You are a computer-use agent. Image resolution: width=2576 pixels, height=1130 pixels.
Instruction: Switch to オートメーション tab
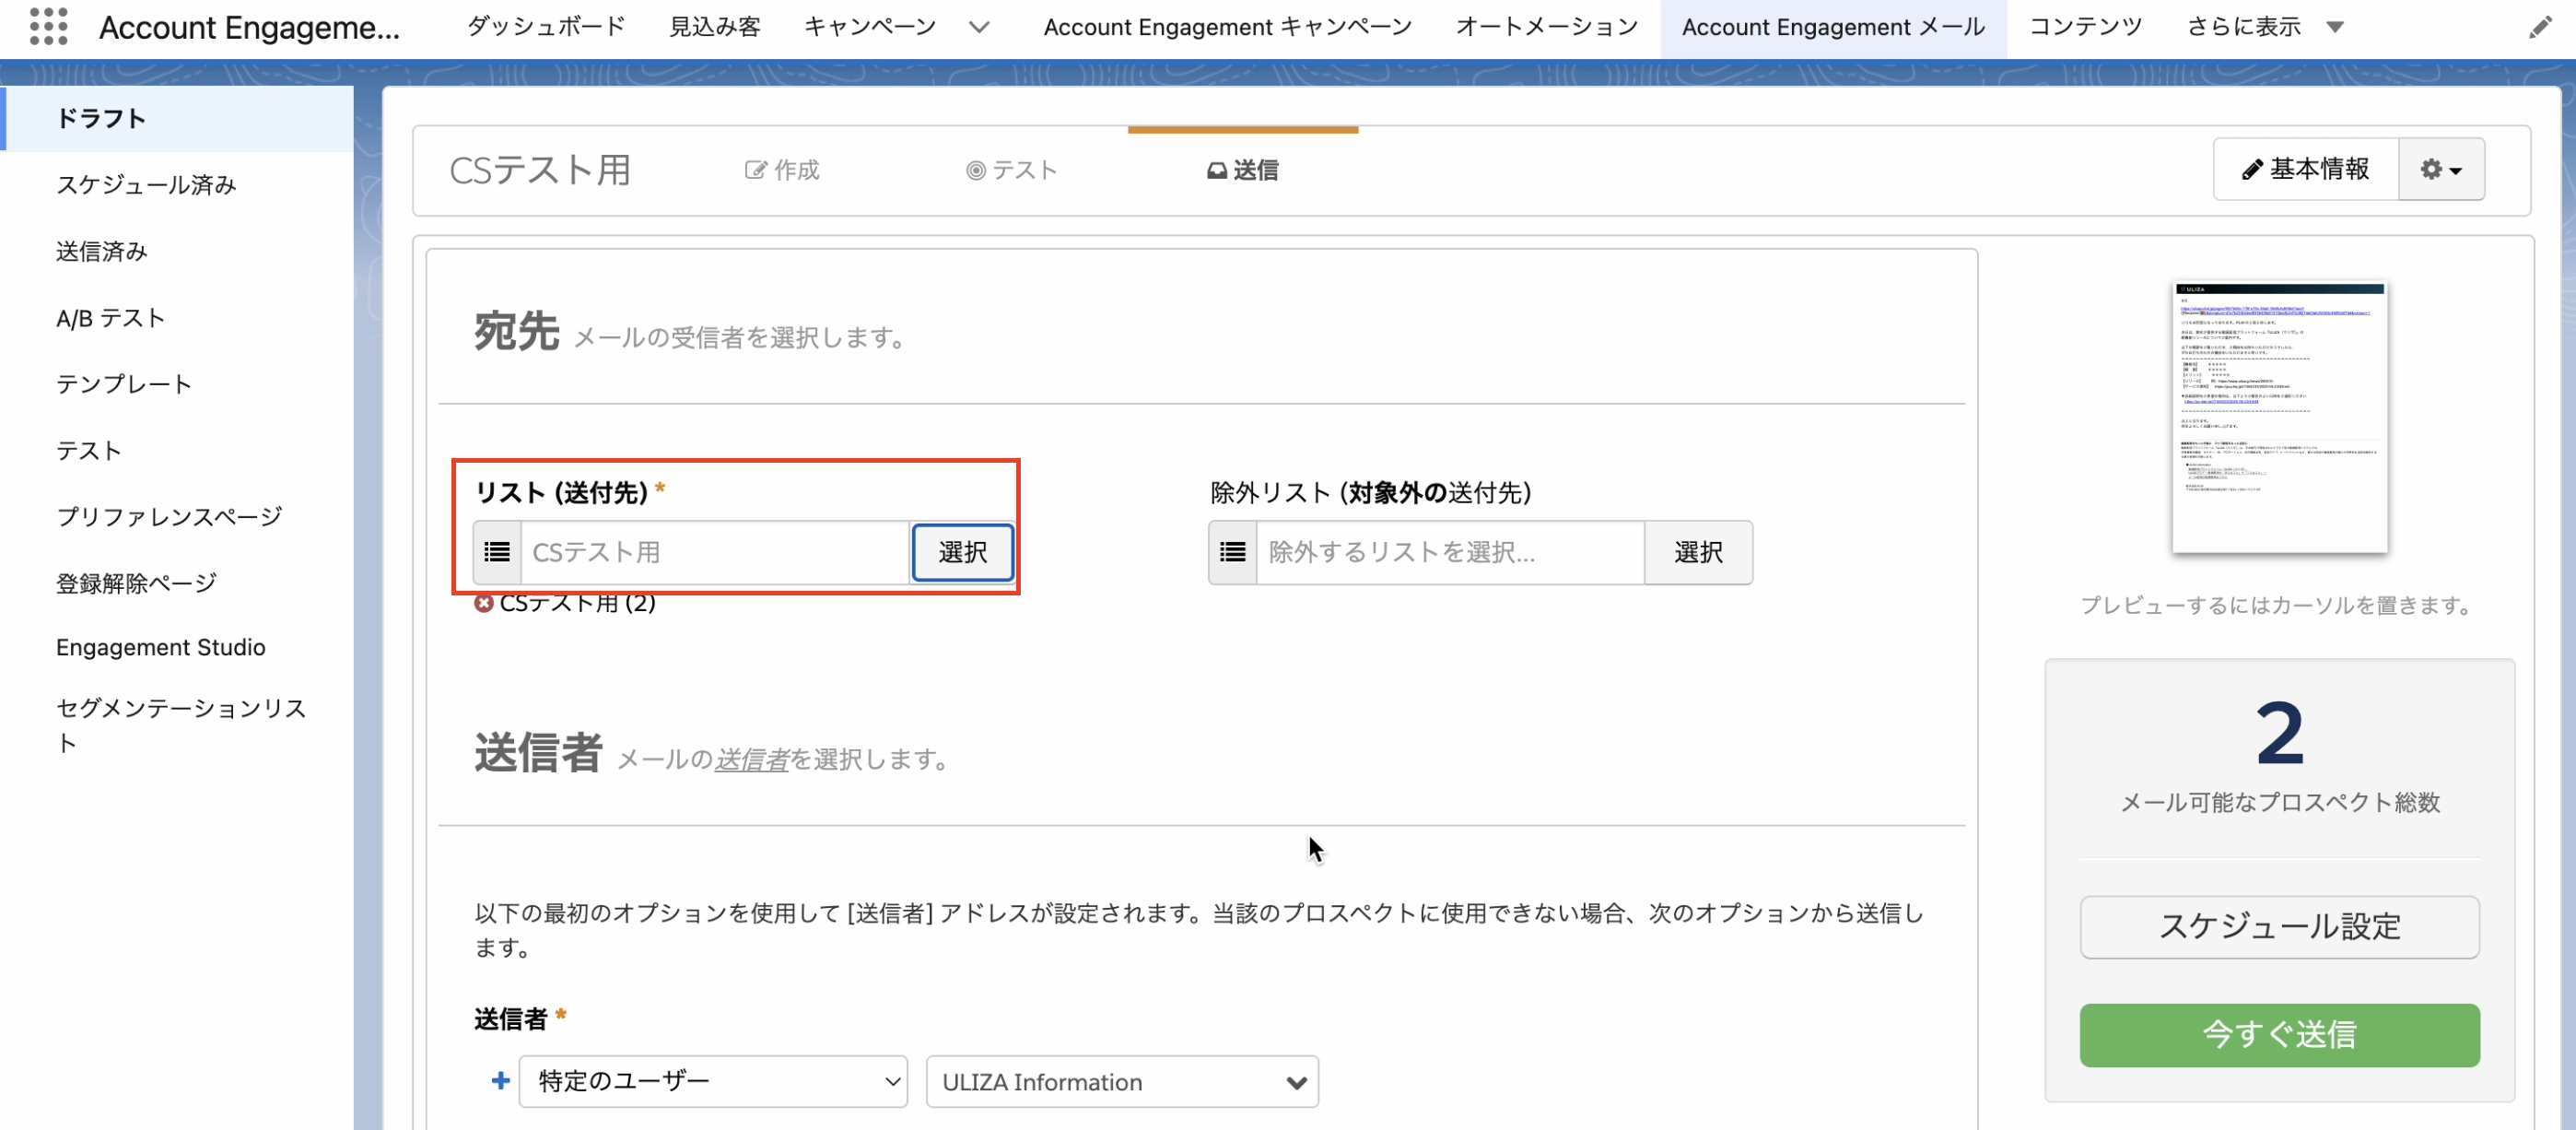click(1546, 27)
